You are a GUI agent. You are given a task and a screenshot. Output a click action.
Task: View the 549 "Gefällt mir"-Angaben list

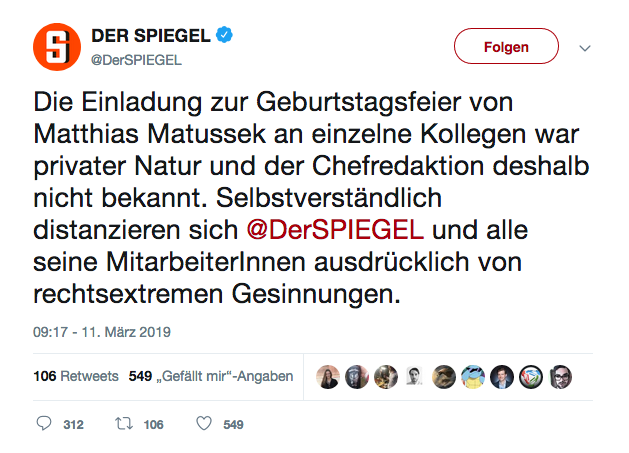point(210,377)
